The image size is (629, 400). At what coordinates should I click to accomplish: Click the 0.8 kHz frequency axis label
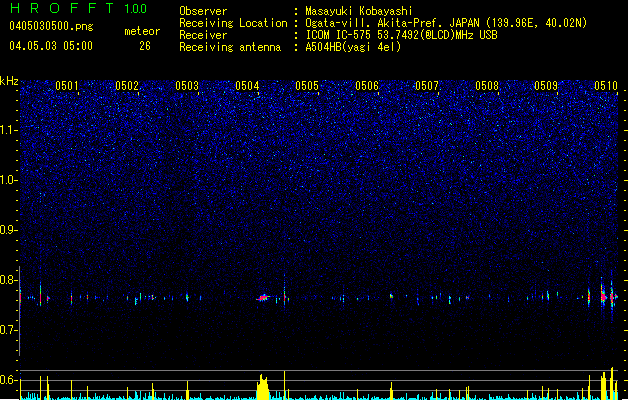coord(8,280)
